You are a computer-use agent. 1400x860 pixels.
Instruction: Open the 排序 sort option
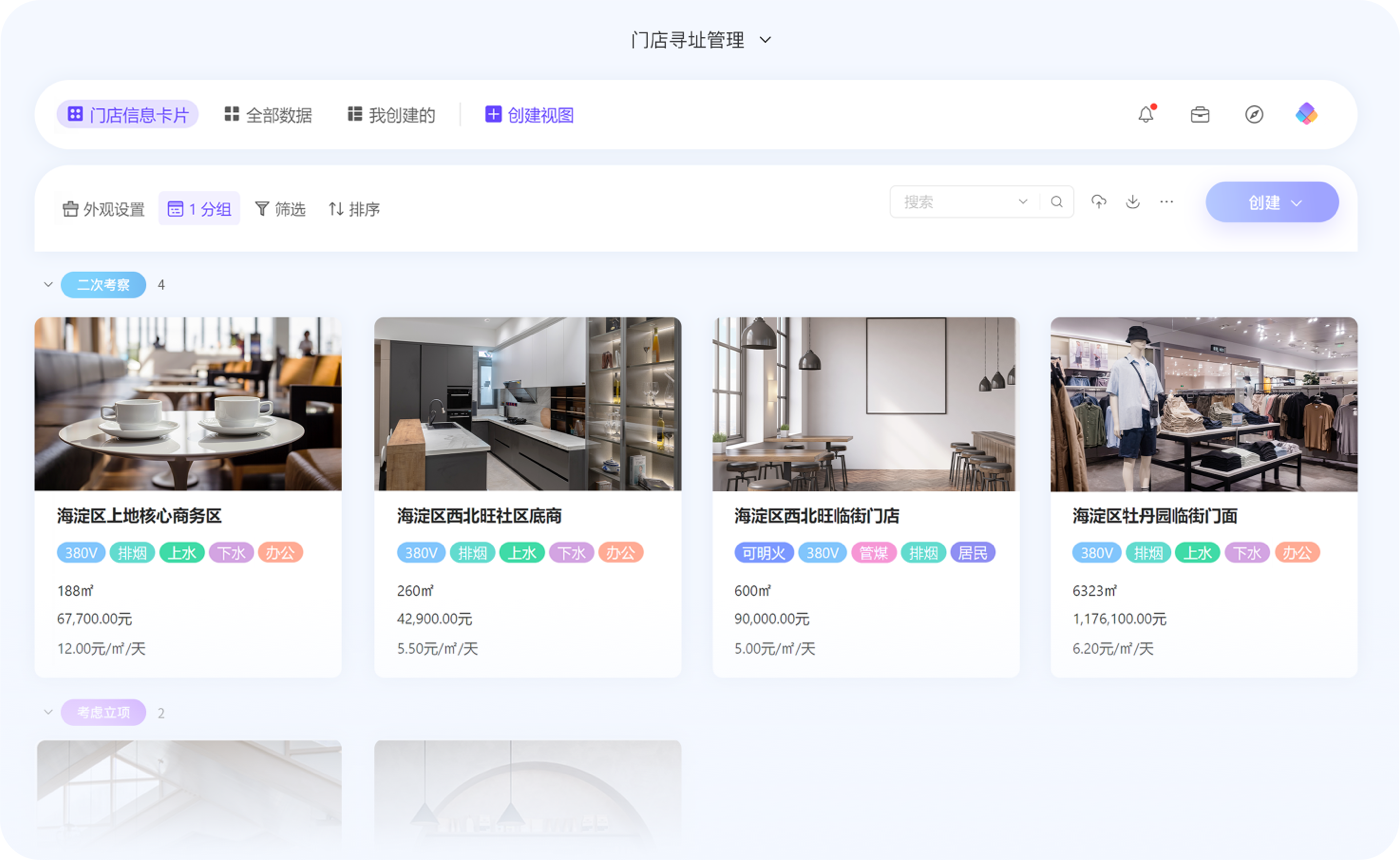354,209
